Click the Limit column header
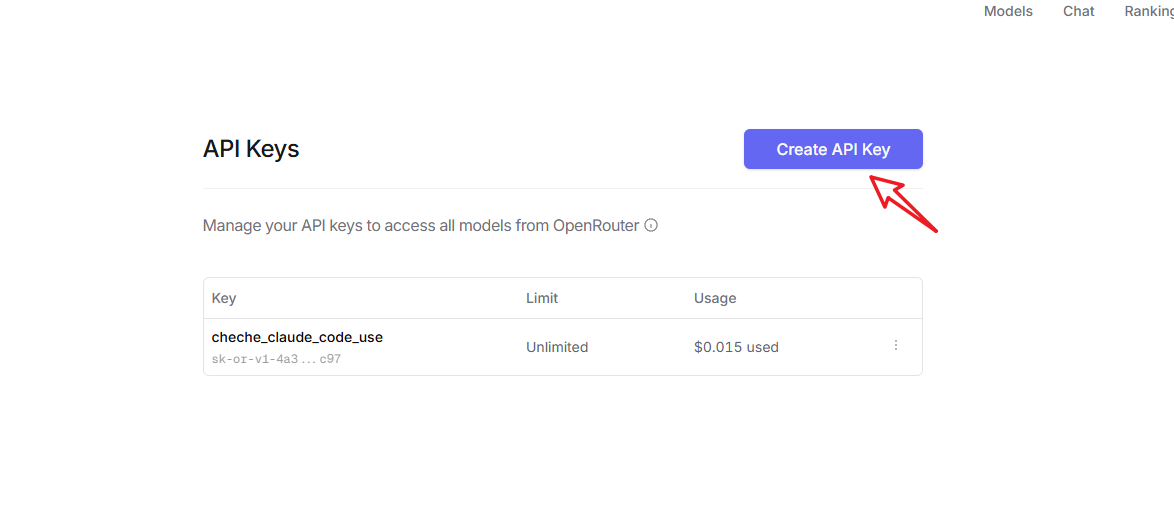 point(542,298)
